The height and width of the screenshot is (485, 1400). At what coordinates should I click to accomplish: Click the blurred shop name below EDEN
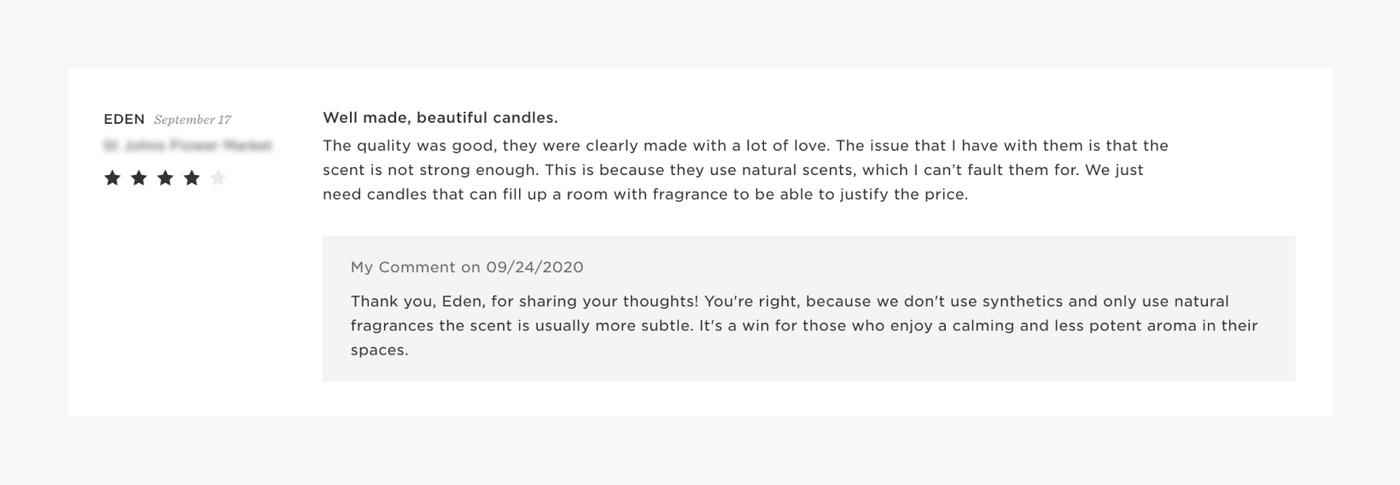[x=187, y=146]
